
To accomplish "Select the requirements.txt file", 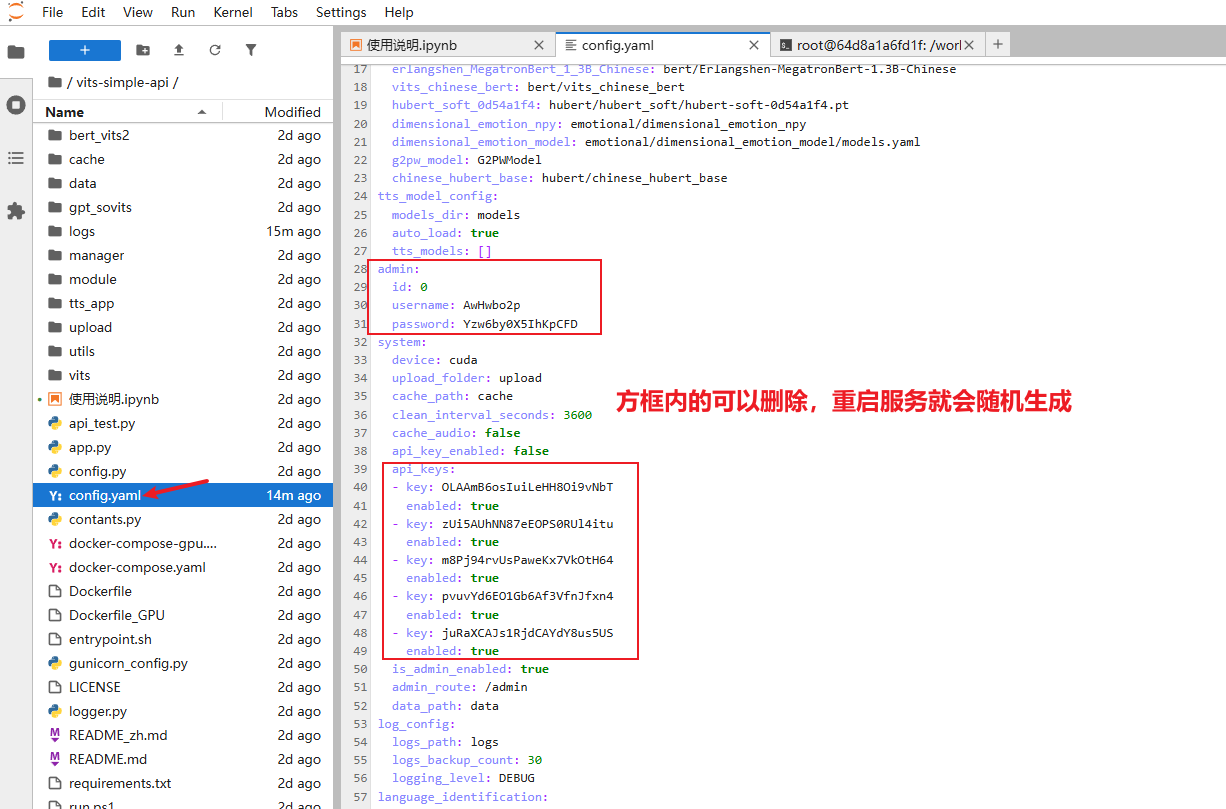I will coord(184,783).
